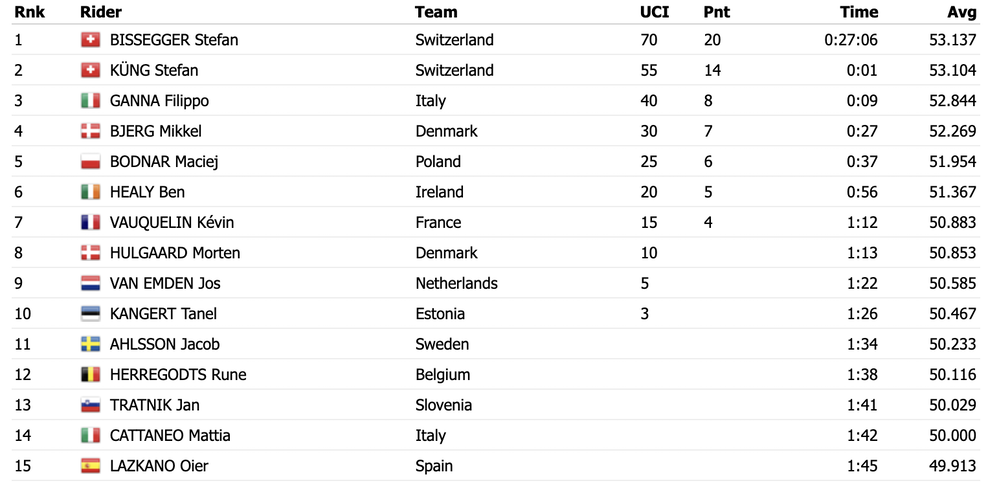Click the Swedish flag next to AHLSSON Jacob
This screenshot has width=1000, height=483.
(x=91, y=345)
